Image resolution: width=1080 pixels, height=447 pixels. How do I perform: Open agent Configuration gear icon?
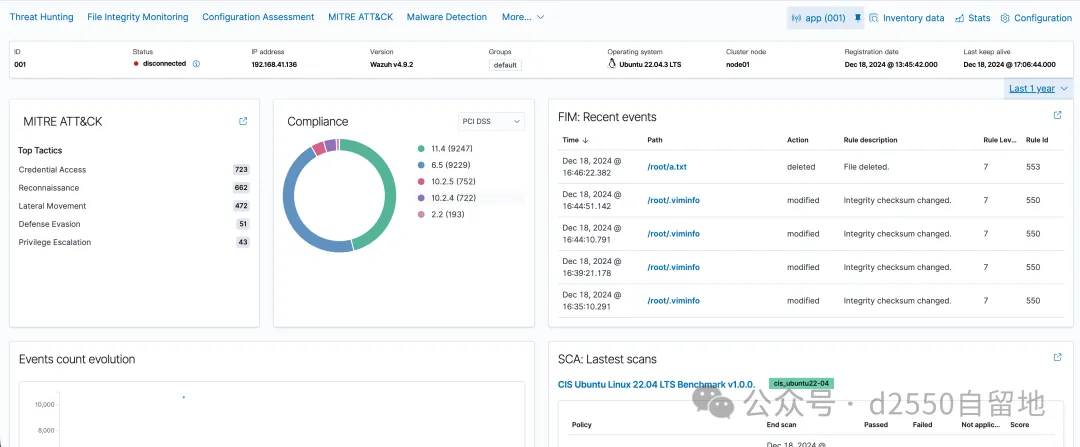click(1005, 18)
